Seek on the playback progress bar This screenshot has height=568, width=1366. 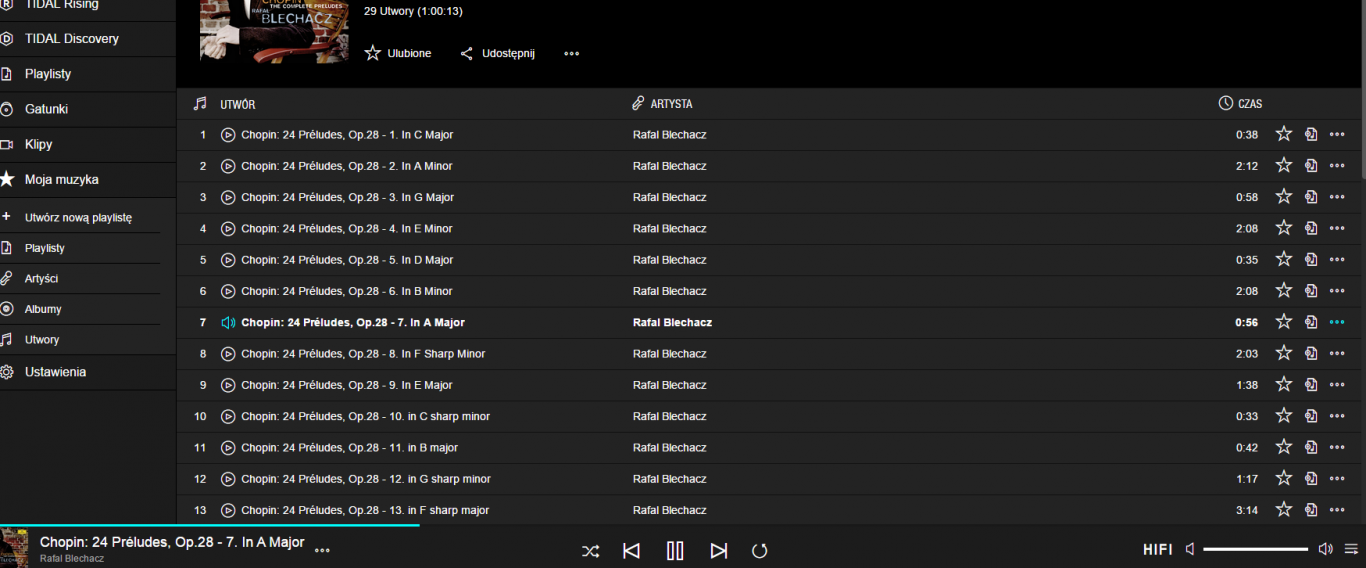click(683, 525)
